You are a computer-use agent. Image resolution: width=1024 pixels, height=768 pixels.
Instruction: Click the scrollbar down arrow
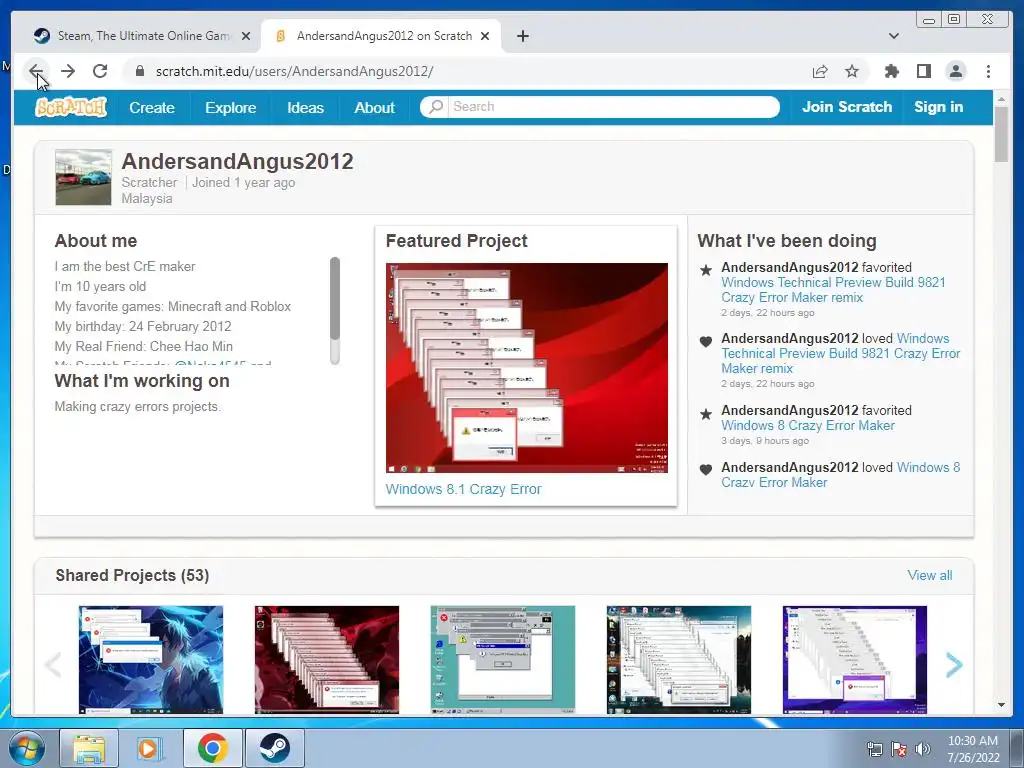tap(1001, 705)
